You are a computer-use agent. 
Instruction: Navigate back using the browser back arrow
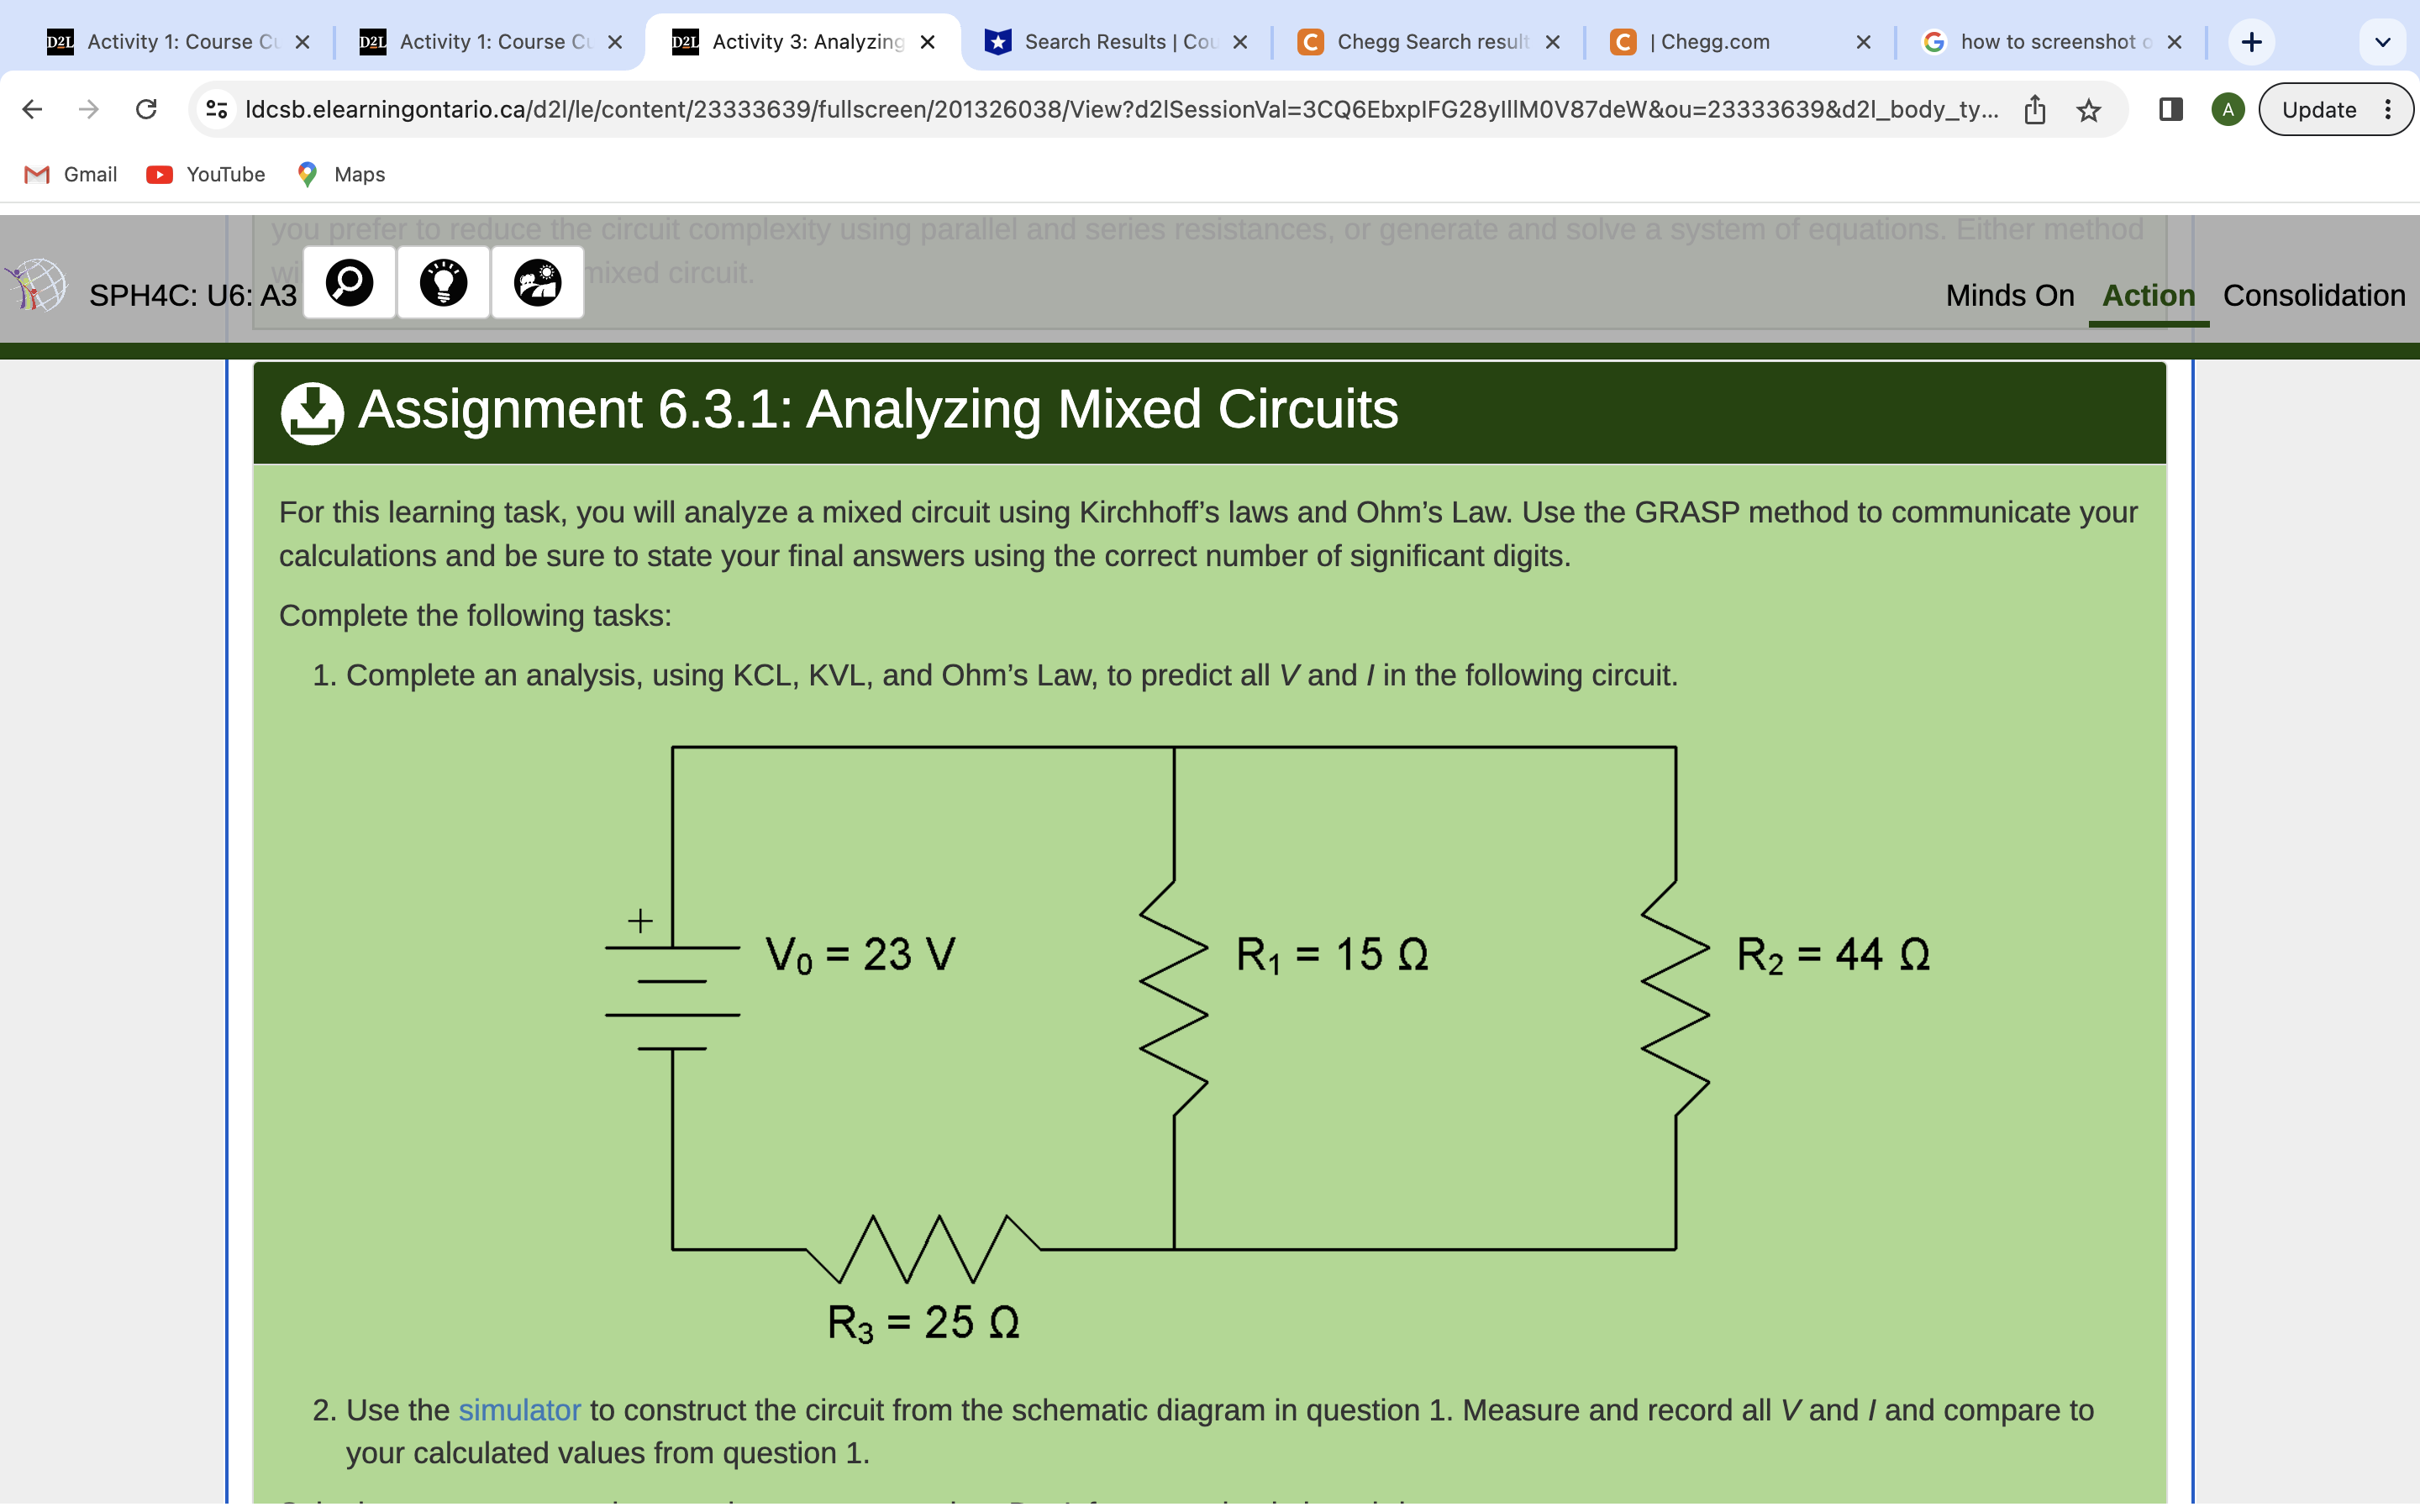click(32, 109)
